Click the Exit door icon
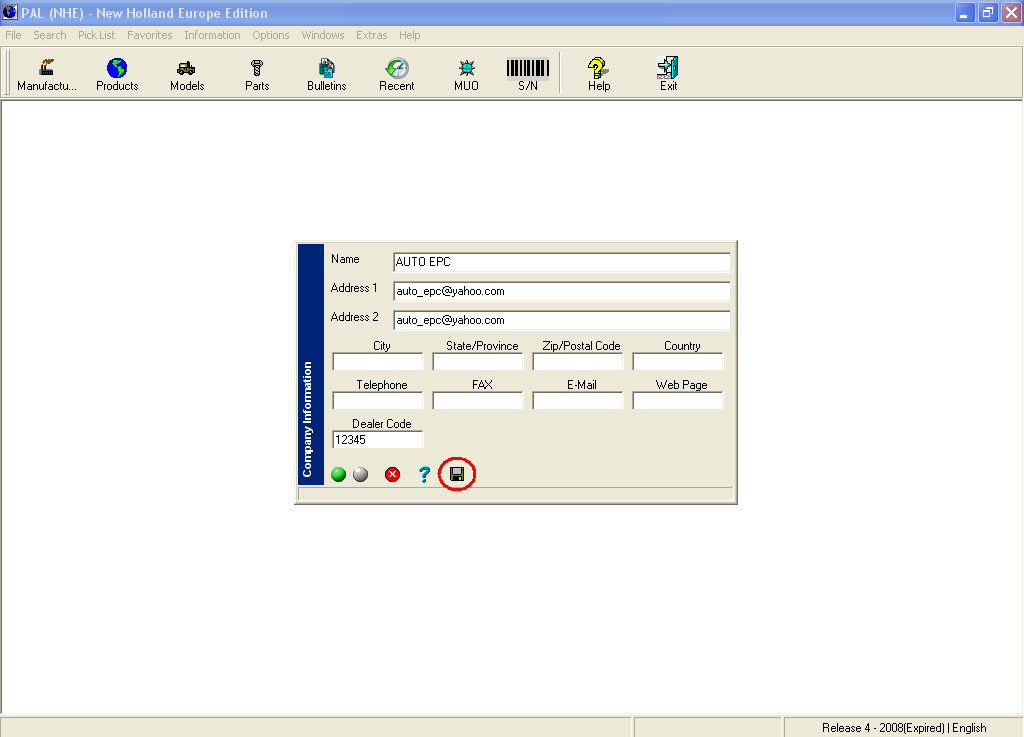The width and height of the screenshot is (1024, 737). coord(668,74)
